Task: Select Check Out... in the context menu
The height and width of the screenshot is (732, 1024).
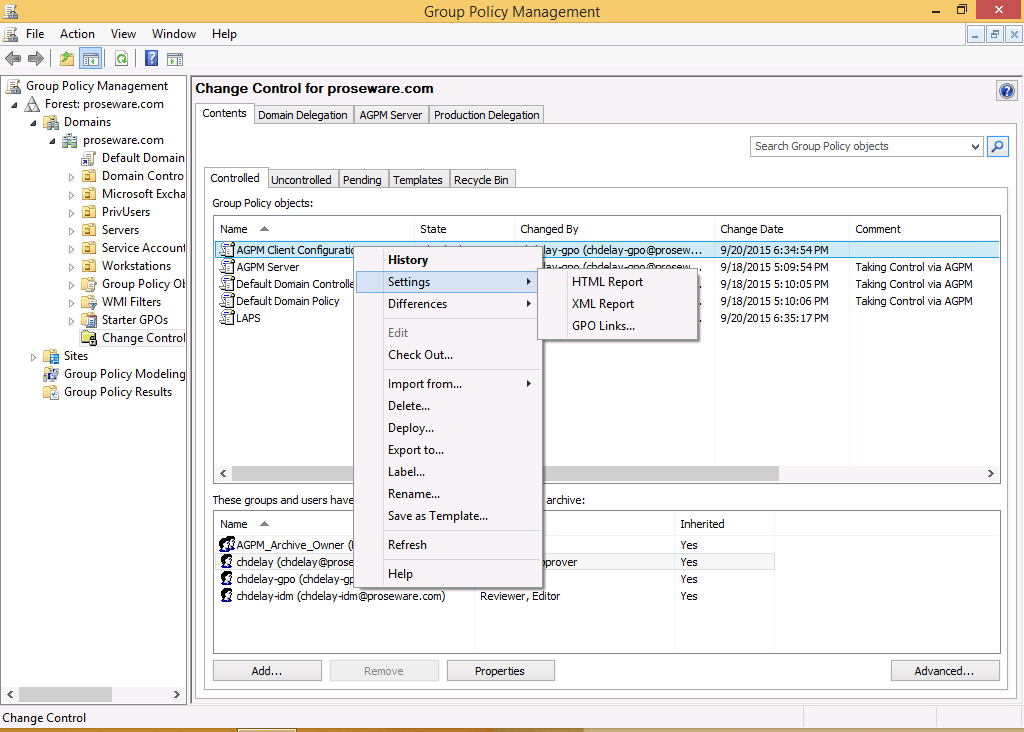Action: [x=420, y=355]
